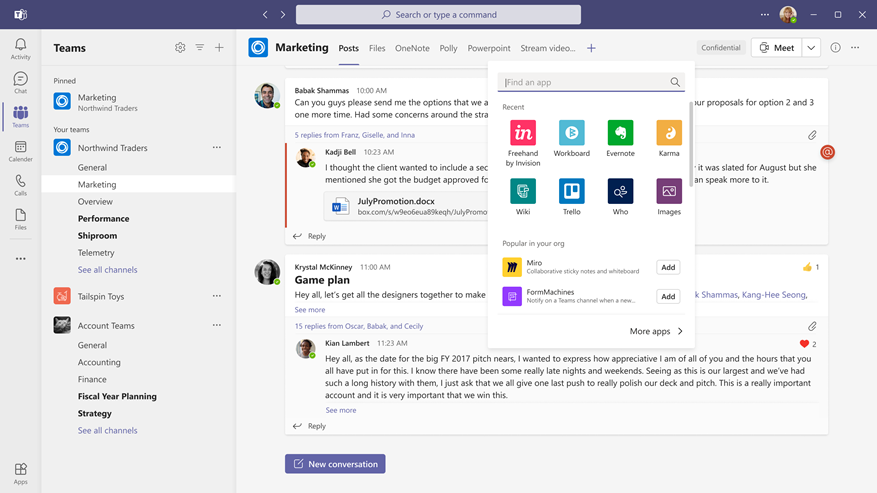Open profile avatar in title bar

[x=788, y=15]
